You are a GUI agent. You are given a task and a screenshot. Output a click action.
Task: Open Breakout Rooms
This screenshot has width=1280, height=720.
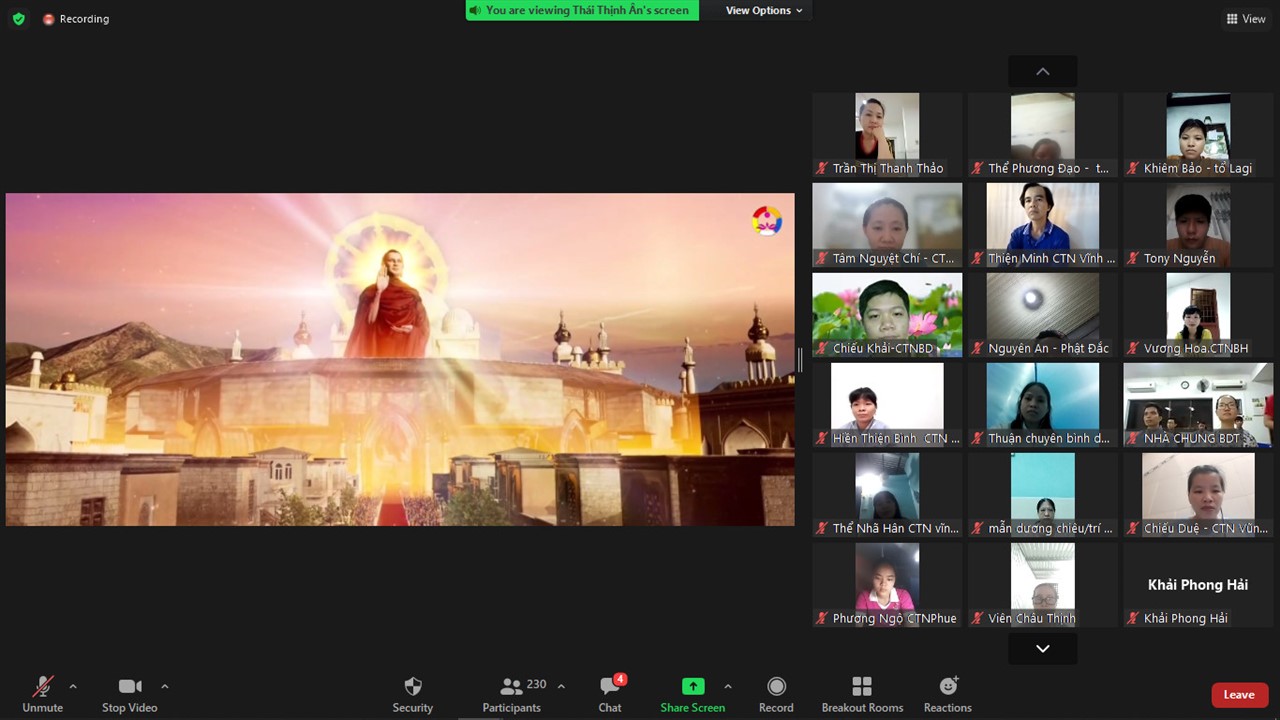[862, 693]
